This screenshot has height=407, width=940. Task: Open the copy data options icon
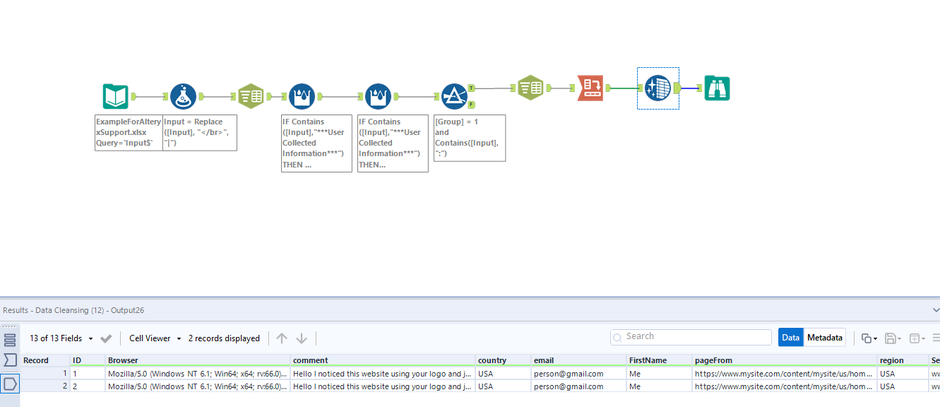[x=868, y=338]
